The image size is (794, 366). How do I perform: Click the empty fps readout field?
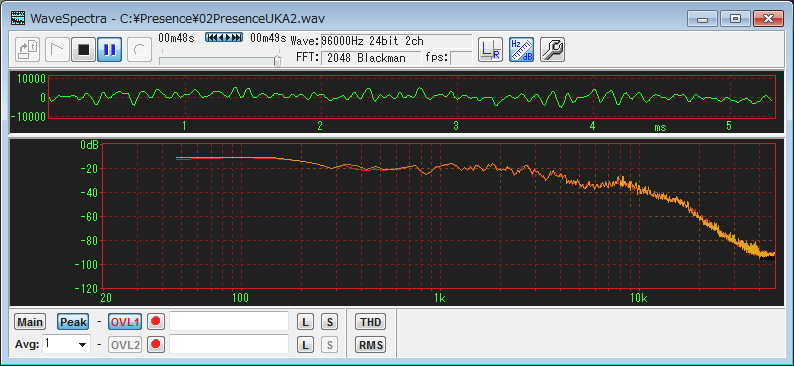click(x=461, y=58)
